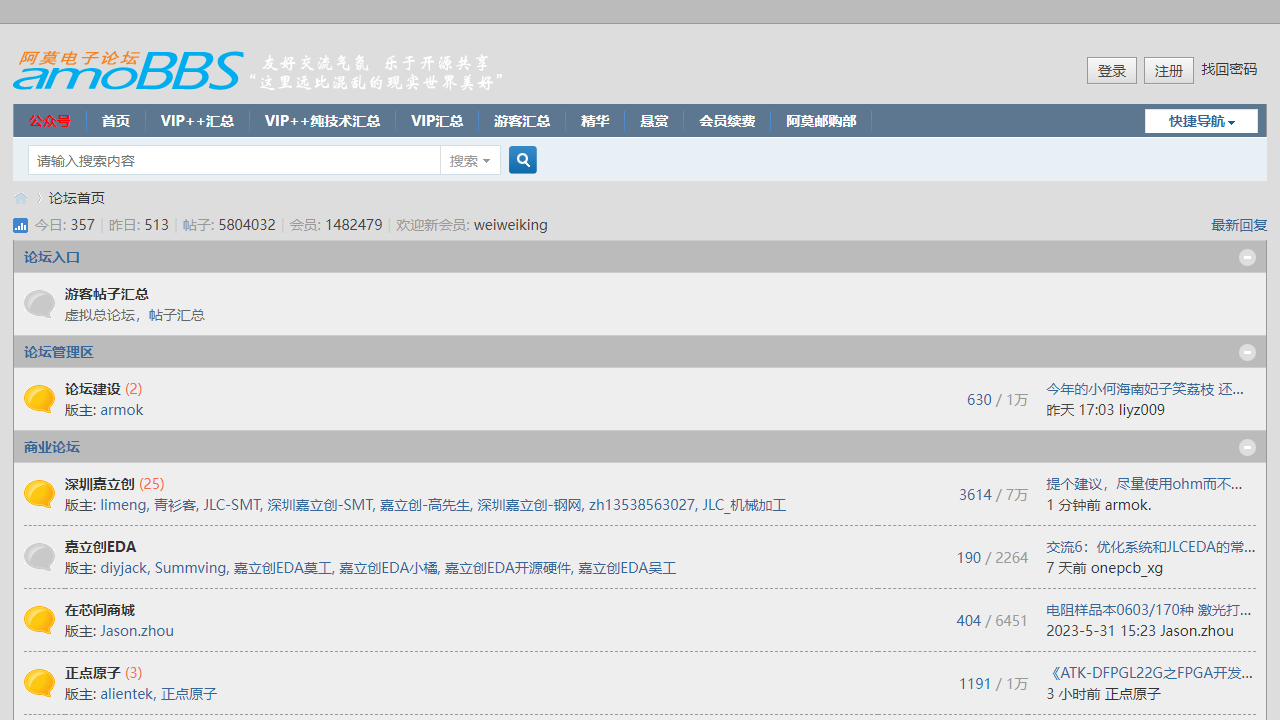The width and height of the screenshot is (1280, 720).
Task: Open the 搜索 type dropdown
Action: click(470, 160)
